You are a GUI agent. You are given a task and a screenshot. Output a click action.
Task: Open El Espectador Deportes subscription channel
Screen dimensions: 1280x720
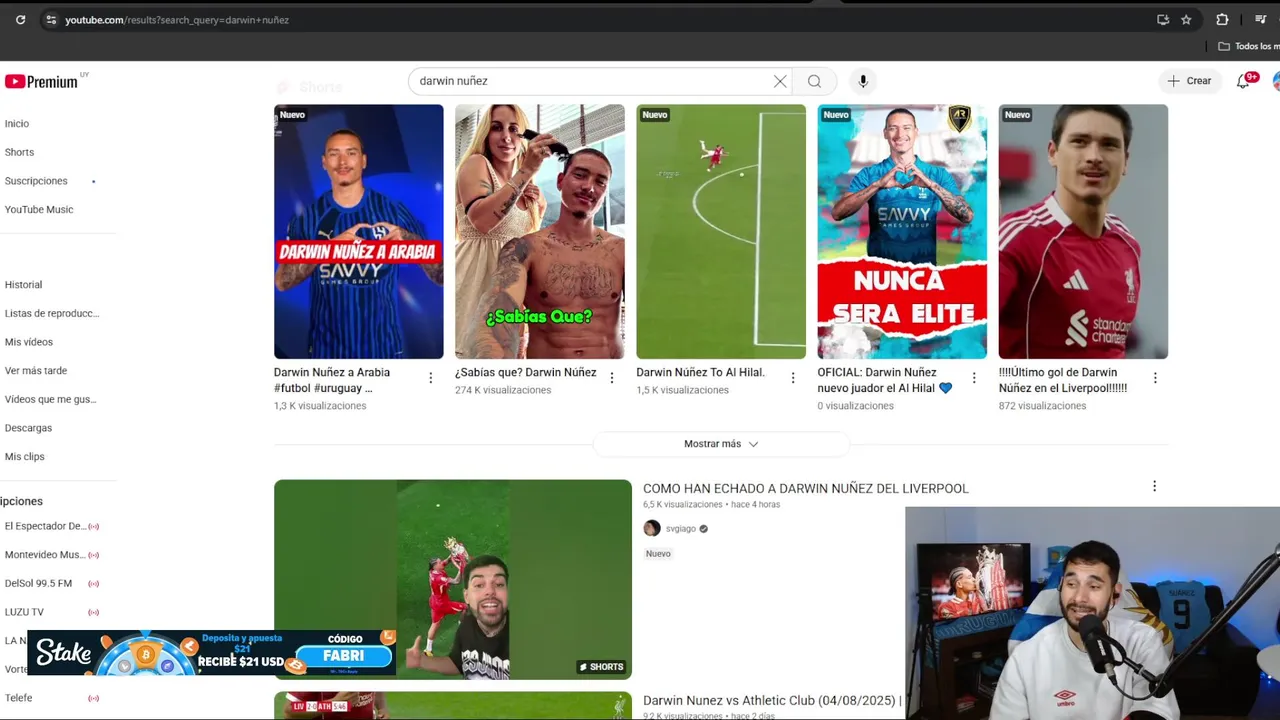(45, 526)
